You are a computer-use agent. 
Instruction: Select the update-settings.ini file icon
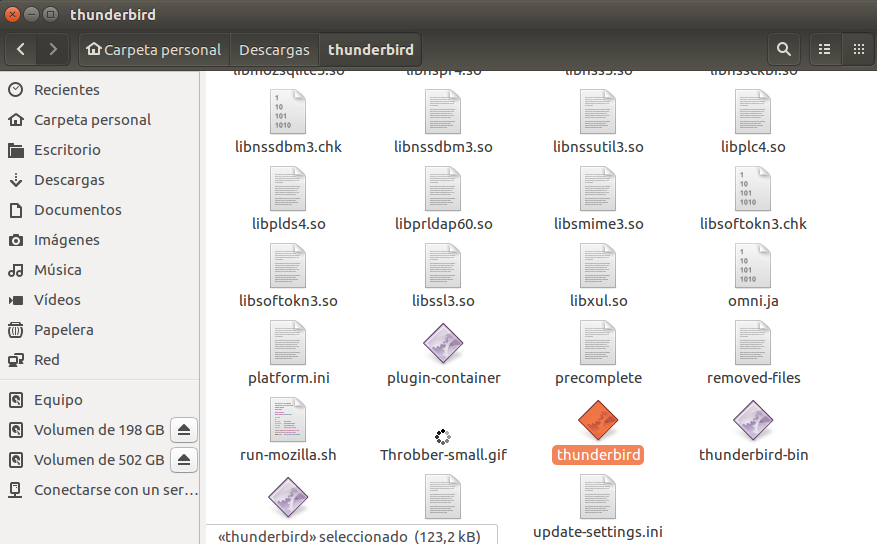click(x=598, y=497)
